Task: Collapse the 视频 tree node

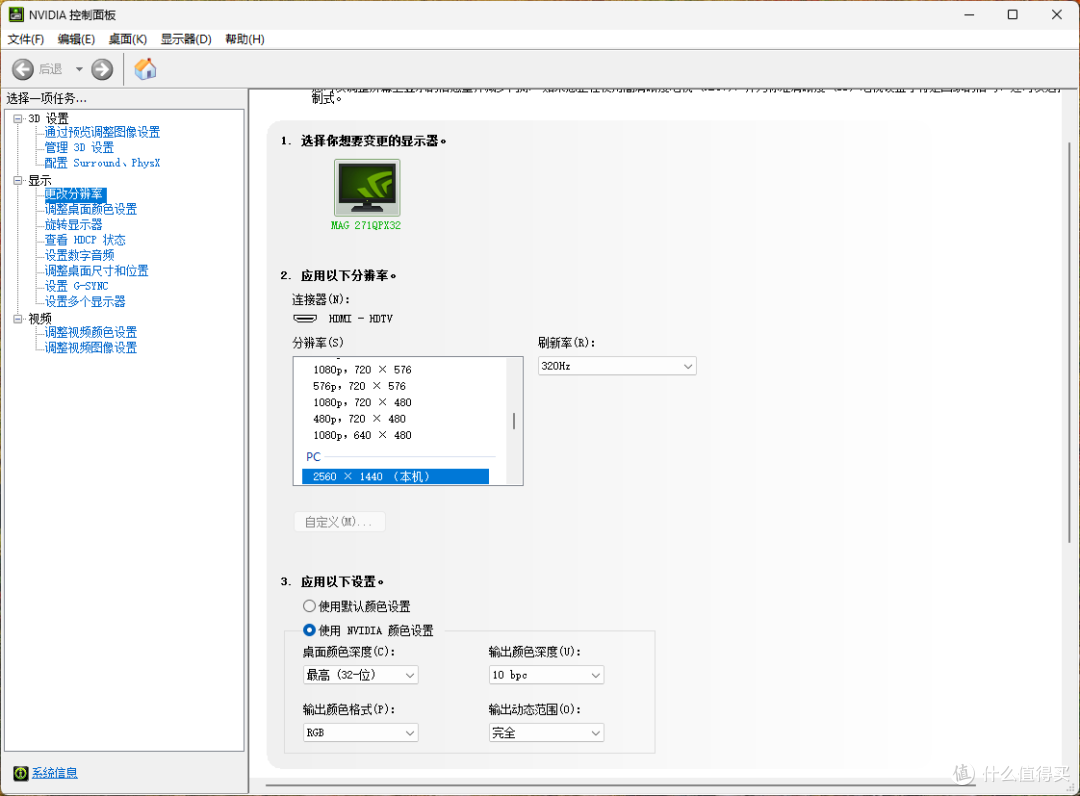Action: click(18, 319)
